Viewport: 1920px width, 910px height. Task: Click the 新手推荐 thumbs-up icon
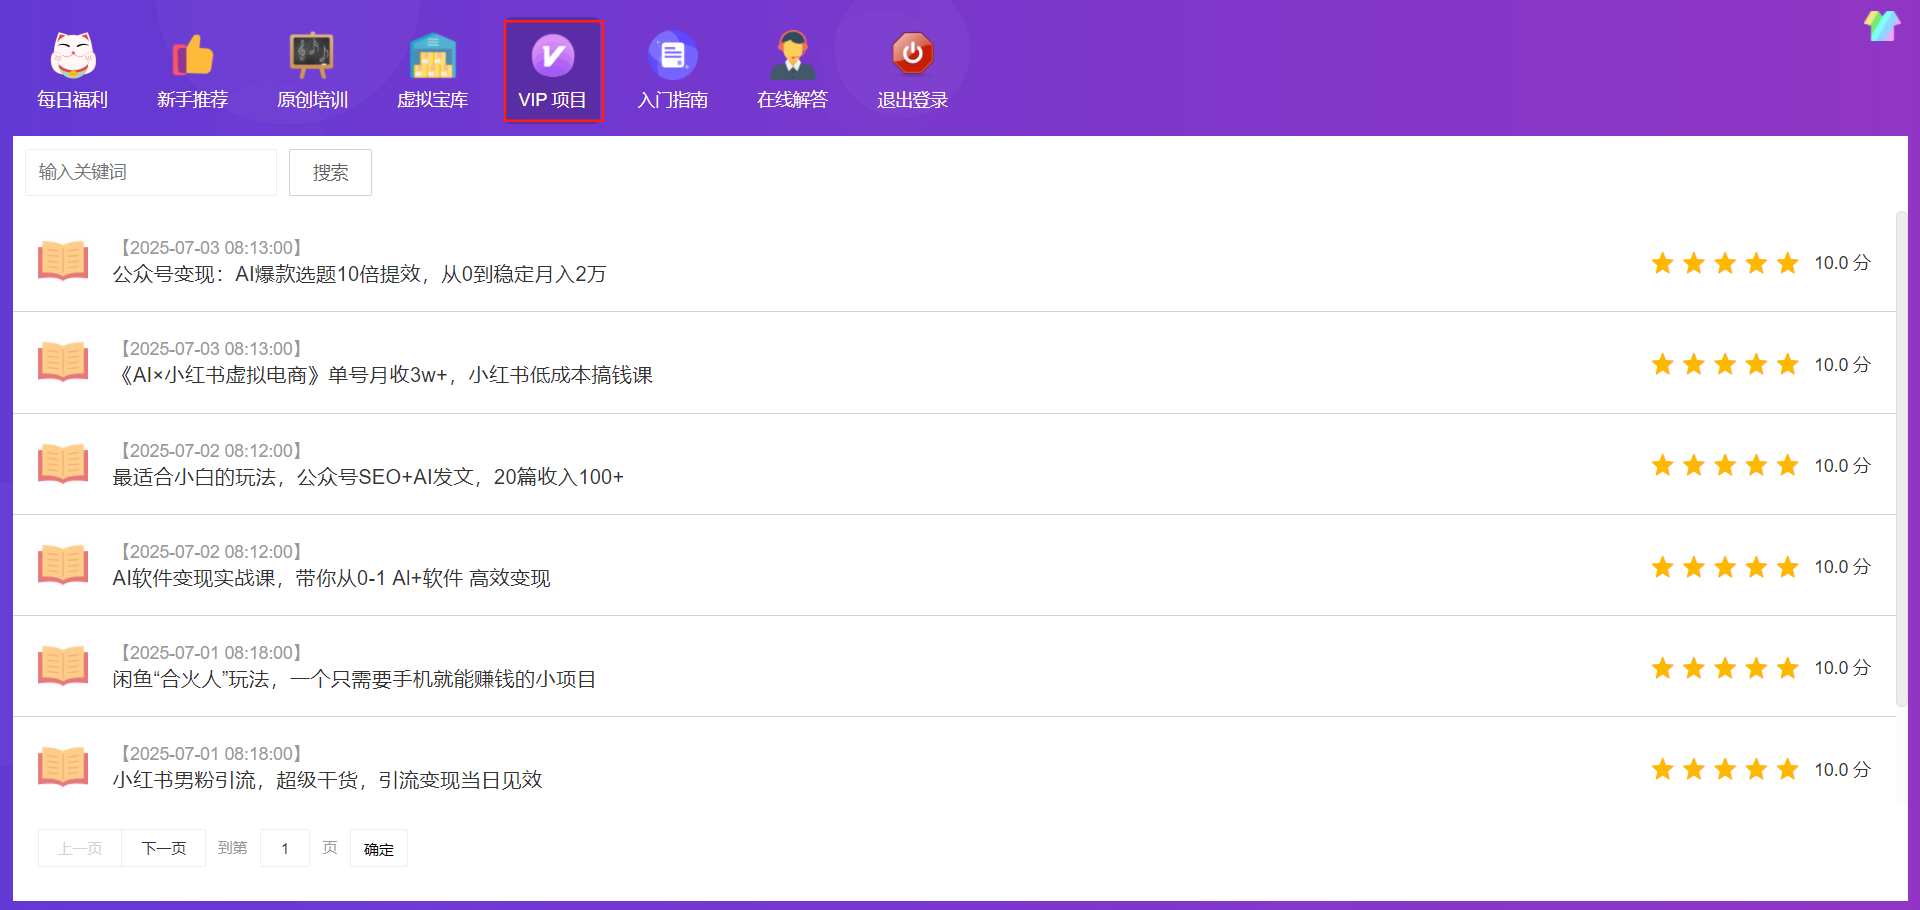pos(193,54)
